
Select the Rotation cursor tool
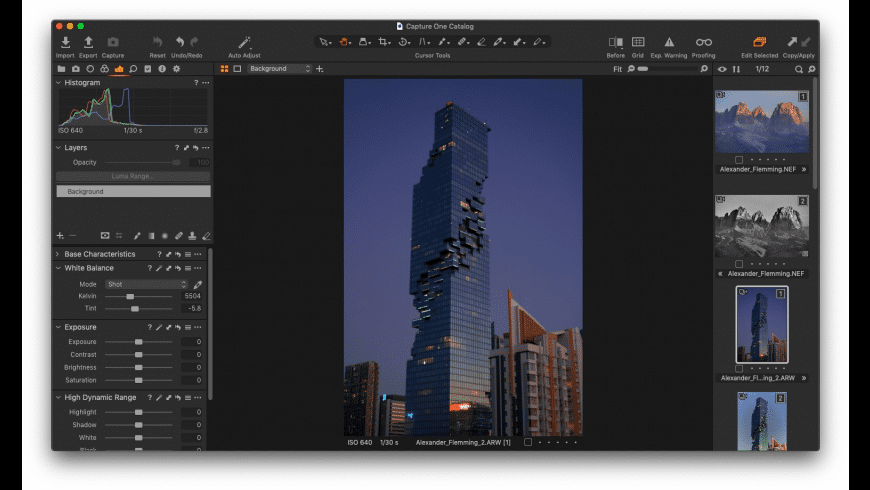click(x=404, y=42)
